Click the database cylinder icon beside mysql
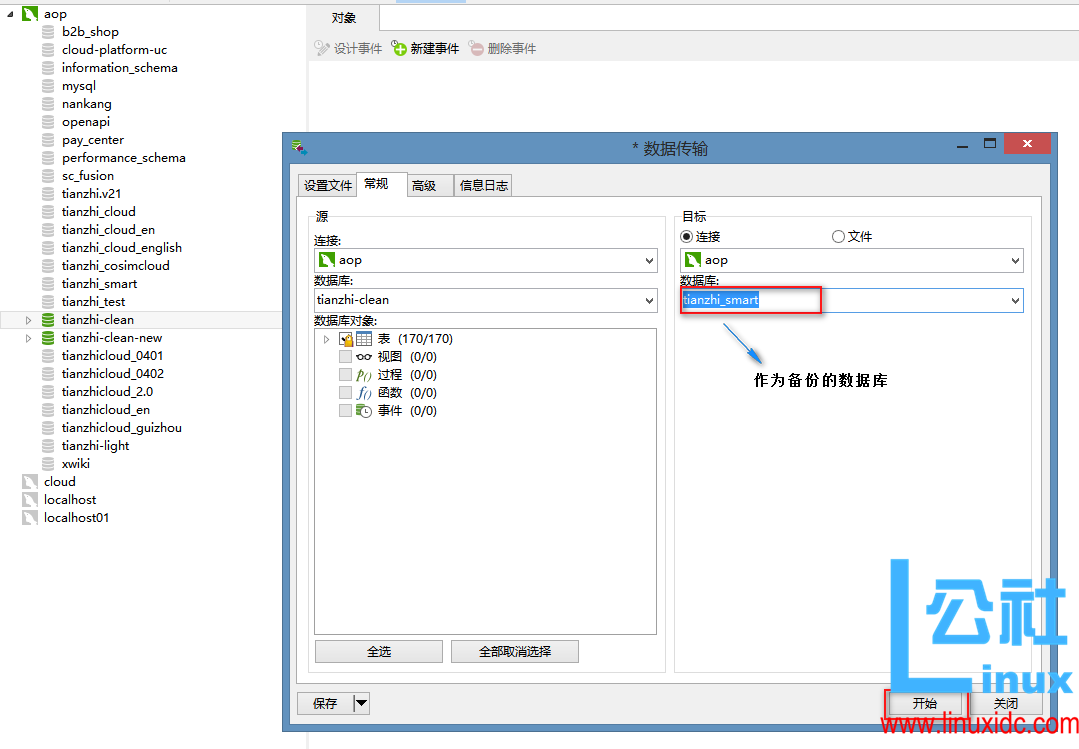This screenshot has height=749, width=1079. point(48,85)
